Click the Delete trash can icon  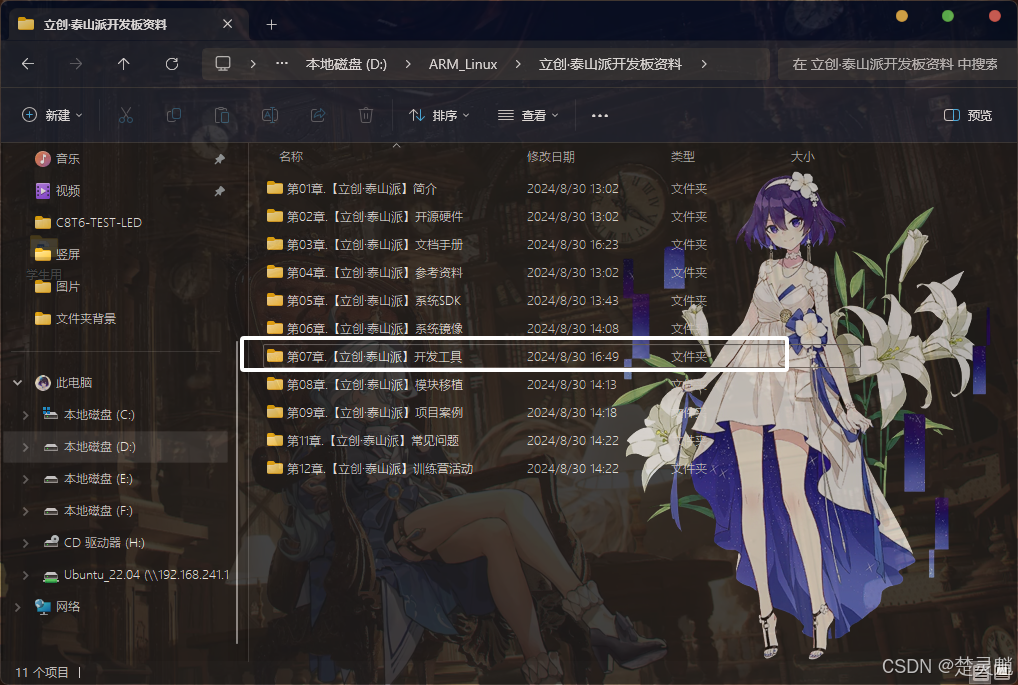(366, 116)
